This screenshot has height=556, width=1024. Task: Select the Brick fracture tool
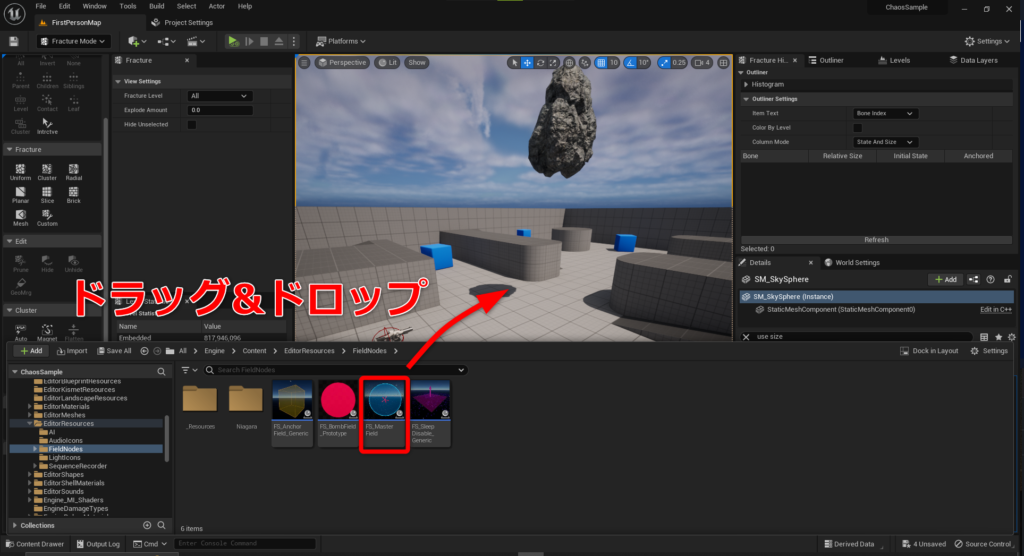tap(73, 195)
